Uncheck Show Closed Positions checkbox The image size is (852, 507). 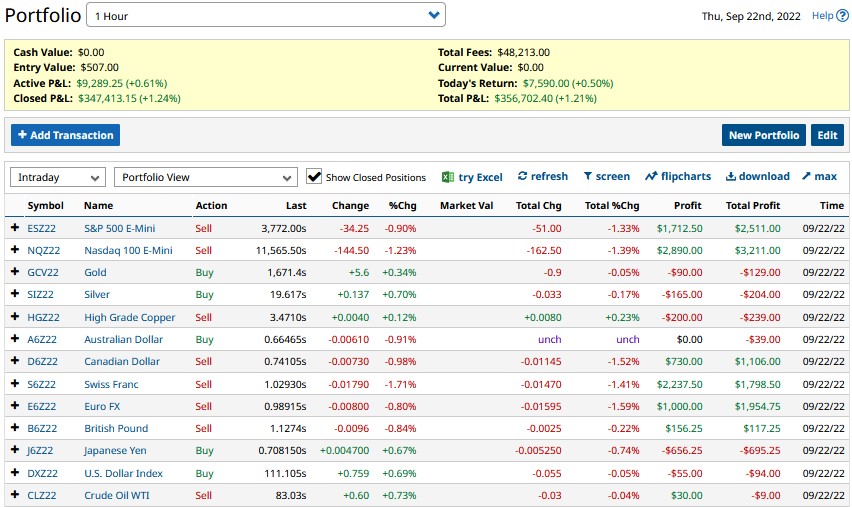click(314, 176)
